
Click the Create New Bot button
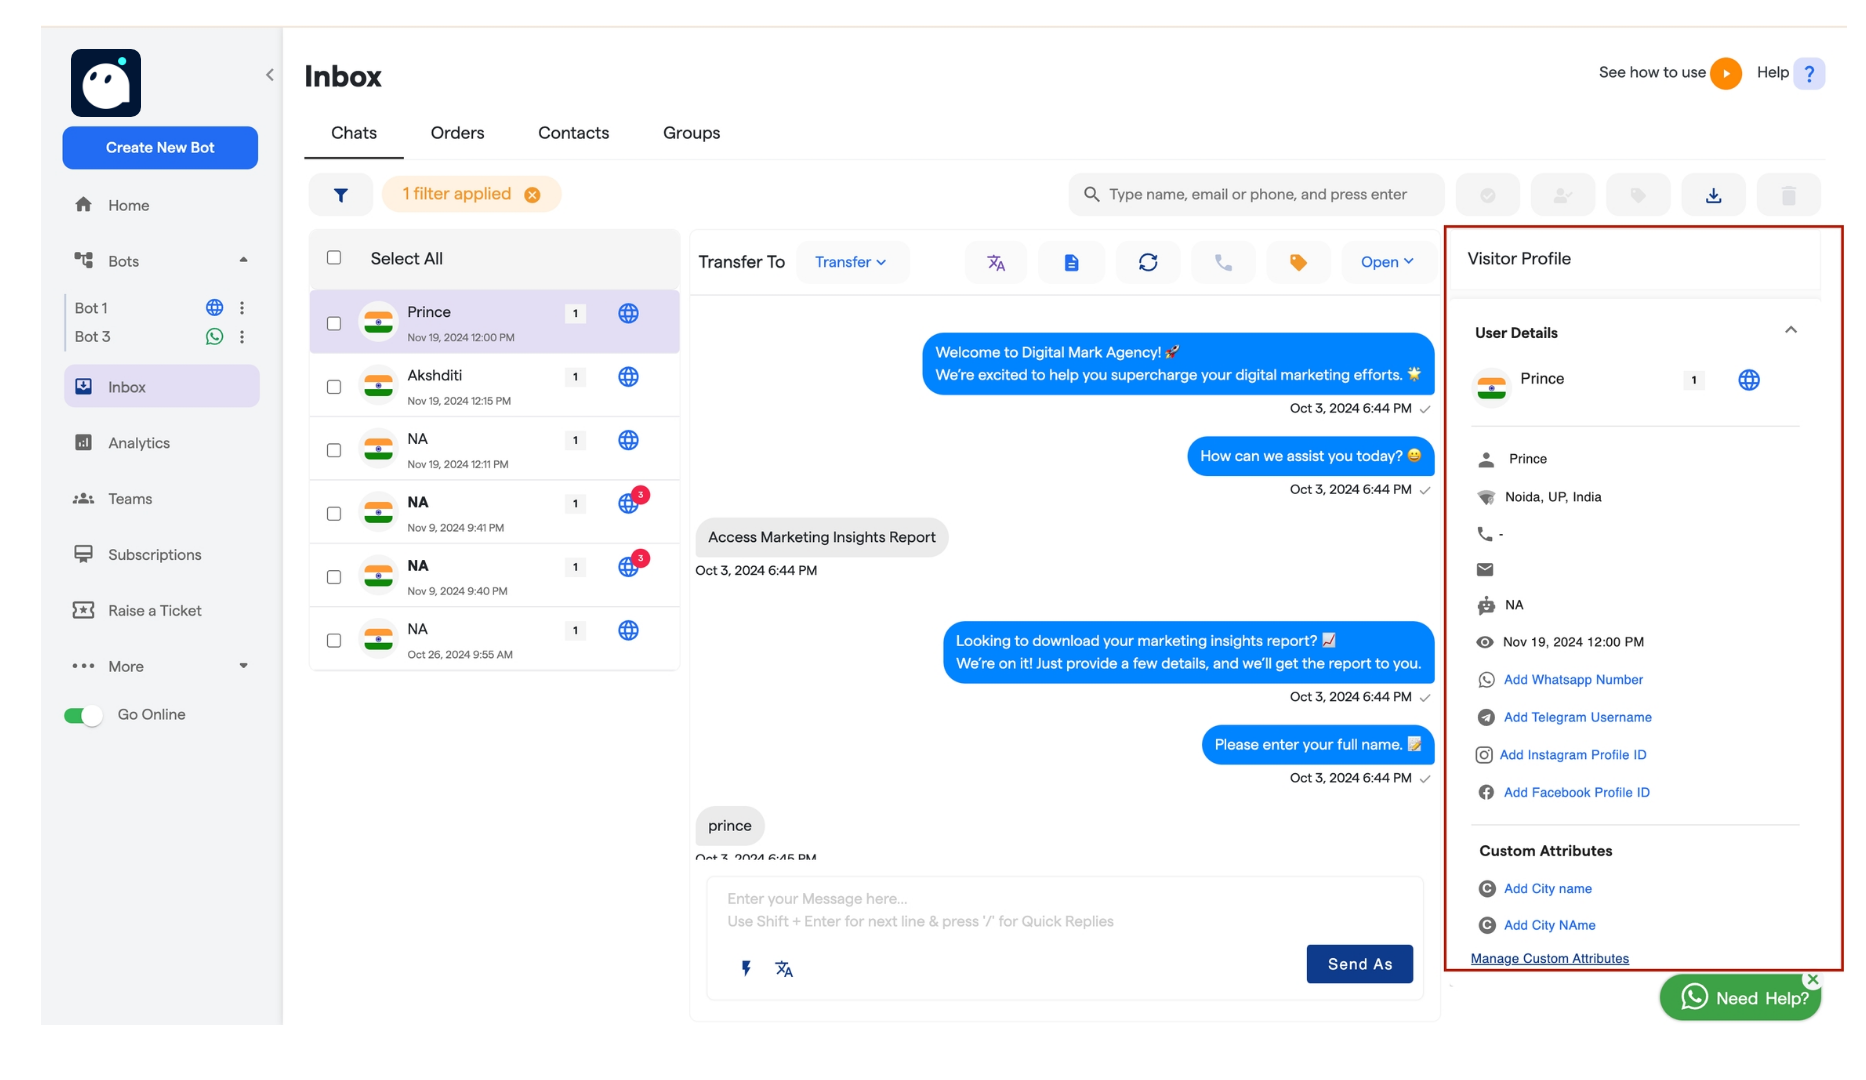160,148
